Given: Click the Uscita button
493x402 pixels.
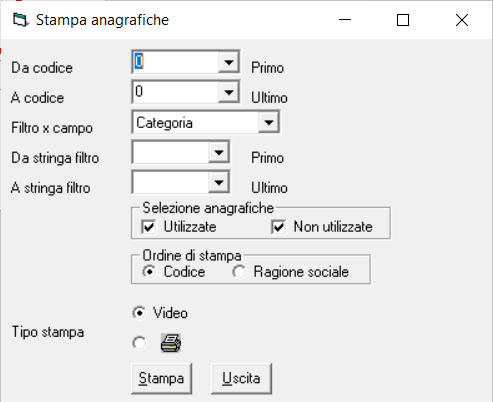Looking at the screenshot, I should [241, 379].
